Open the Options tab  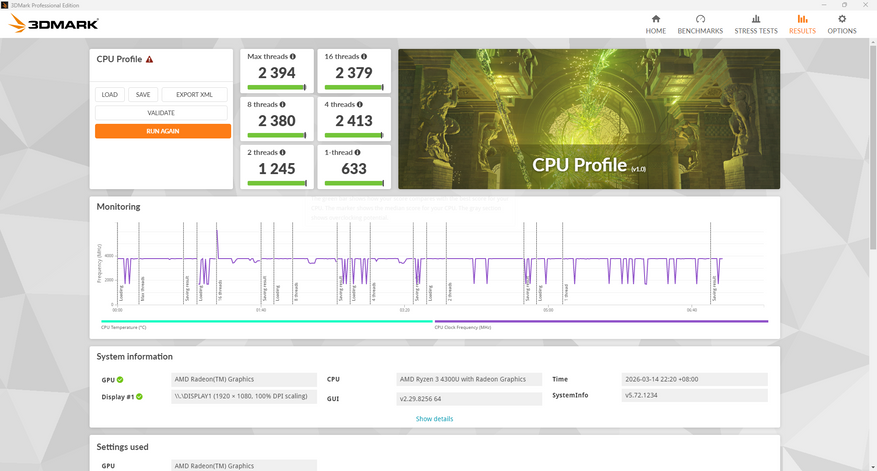(x=842, y=24)
